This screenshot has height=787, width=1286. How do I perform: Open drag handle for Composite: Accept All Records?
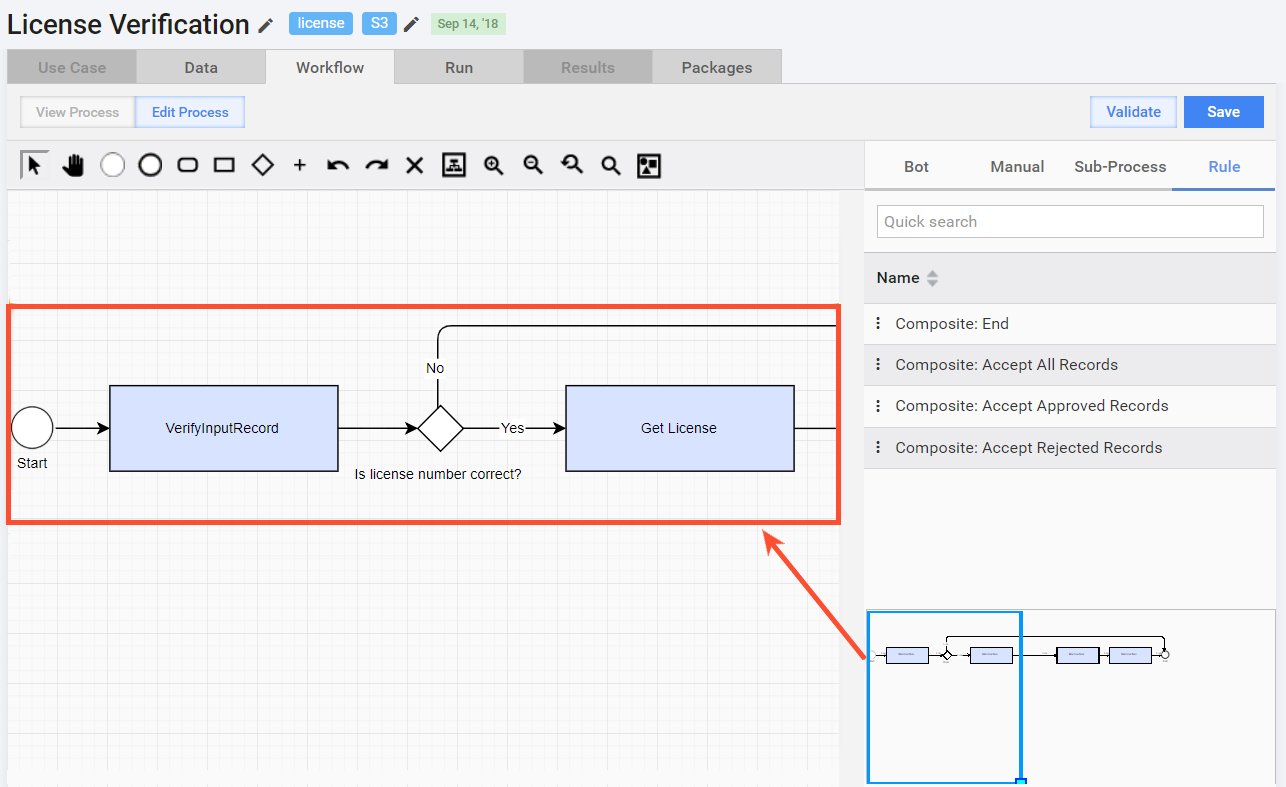(x=878, y=364)
